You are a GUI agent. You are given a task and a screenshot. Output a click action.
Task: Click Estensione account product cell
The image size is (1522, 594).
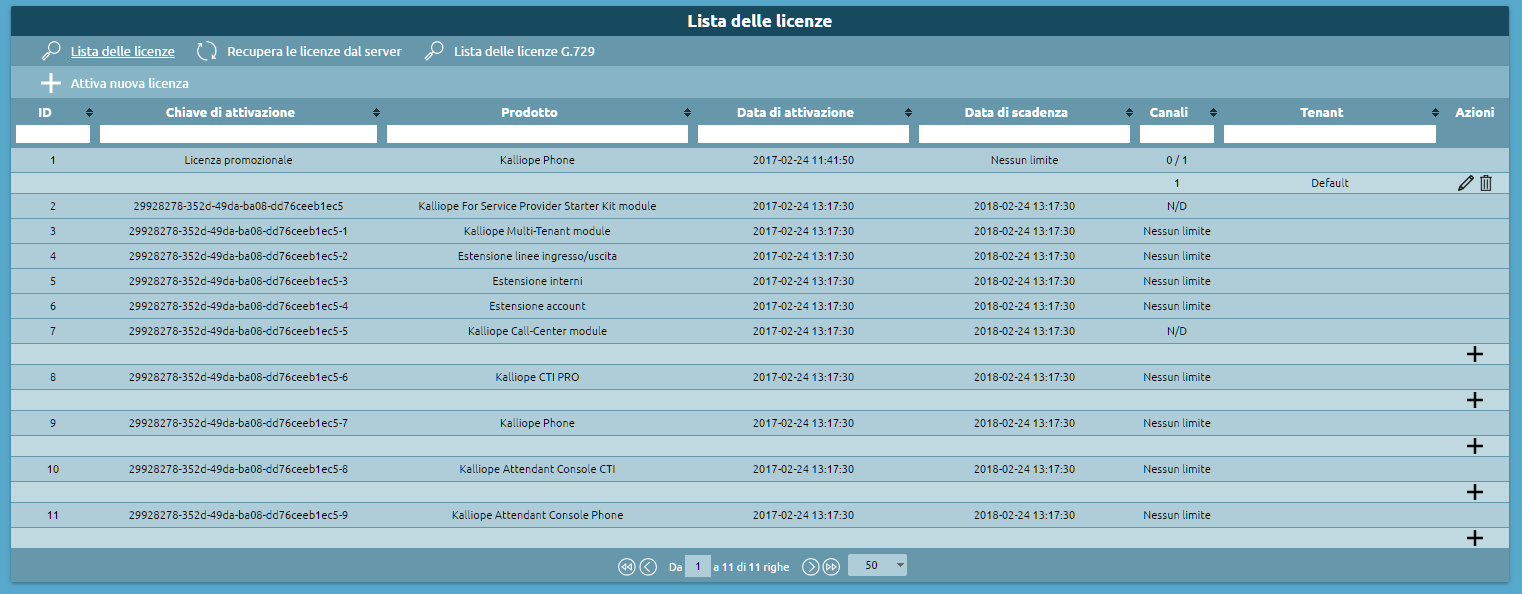click(537, 306)
